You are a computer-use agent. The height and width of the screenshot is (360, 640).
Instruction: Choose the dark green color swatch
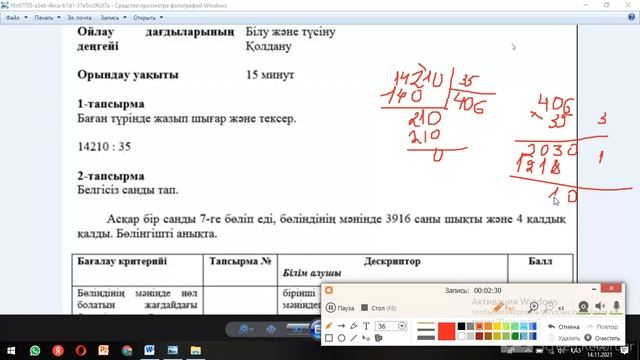coord(515,336)
